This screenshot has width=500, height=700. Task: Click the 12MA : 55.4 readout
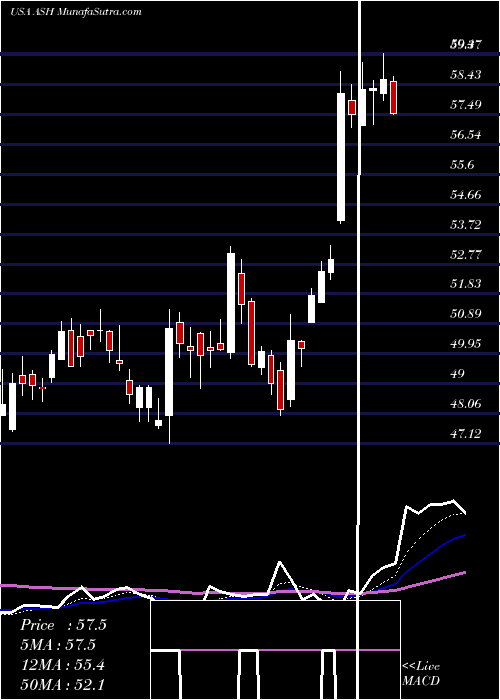point(62,665)
